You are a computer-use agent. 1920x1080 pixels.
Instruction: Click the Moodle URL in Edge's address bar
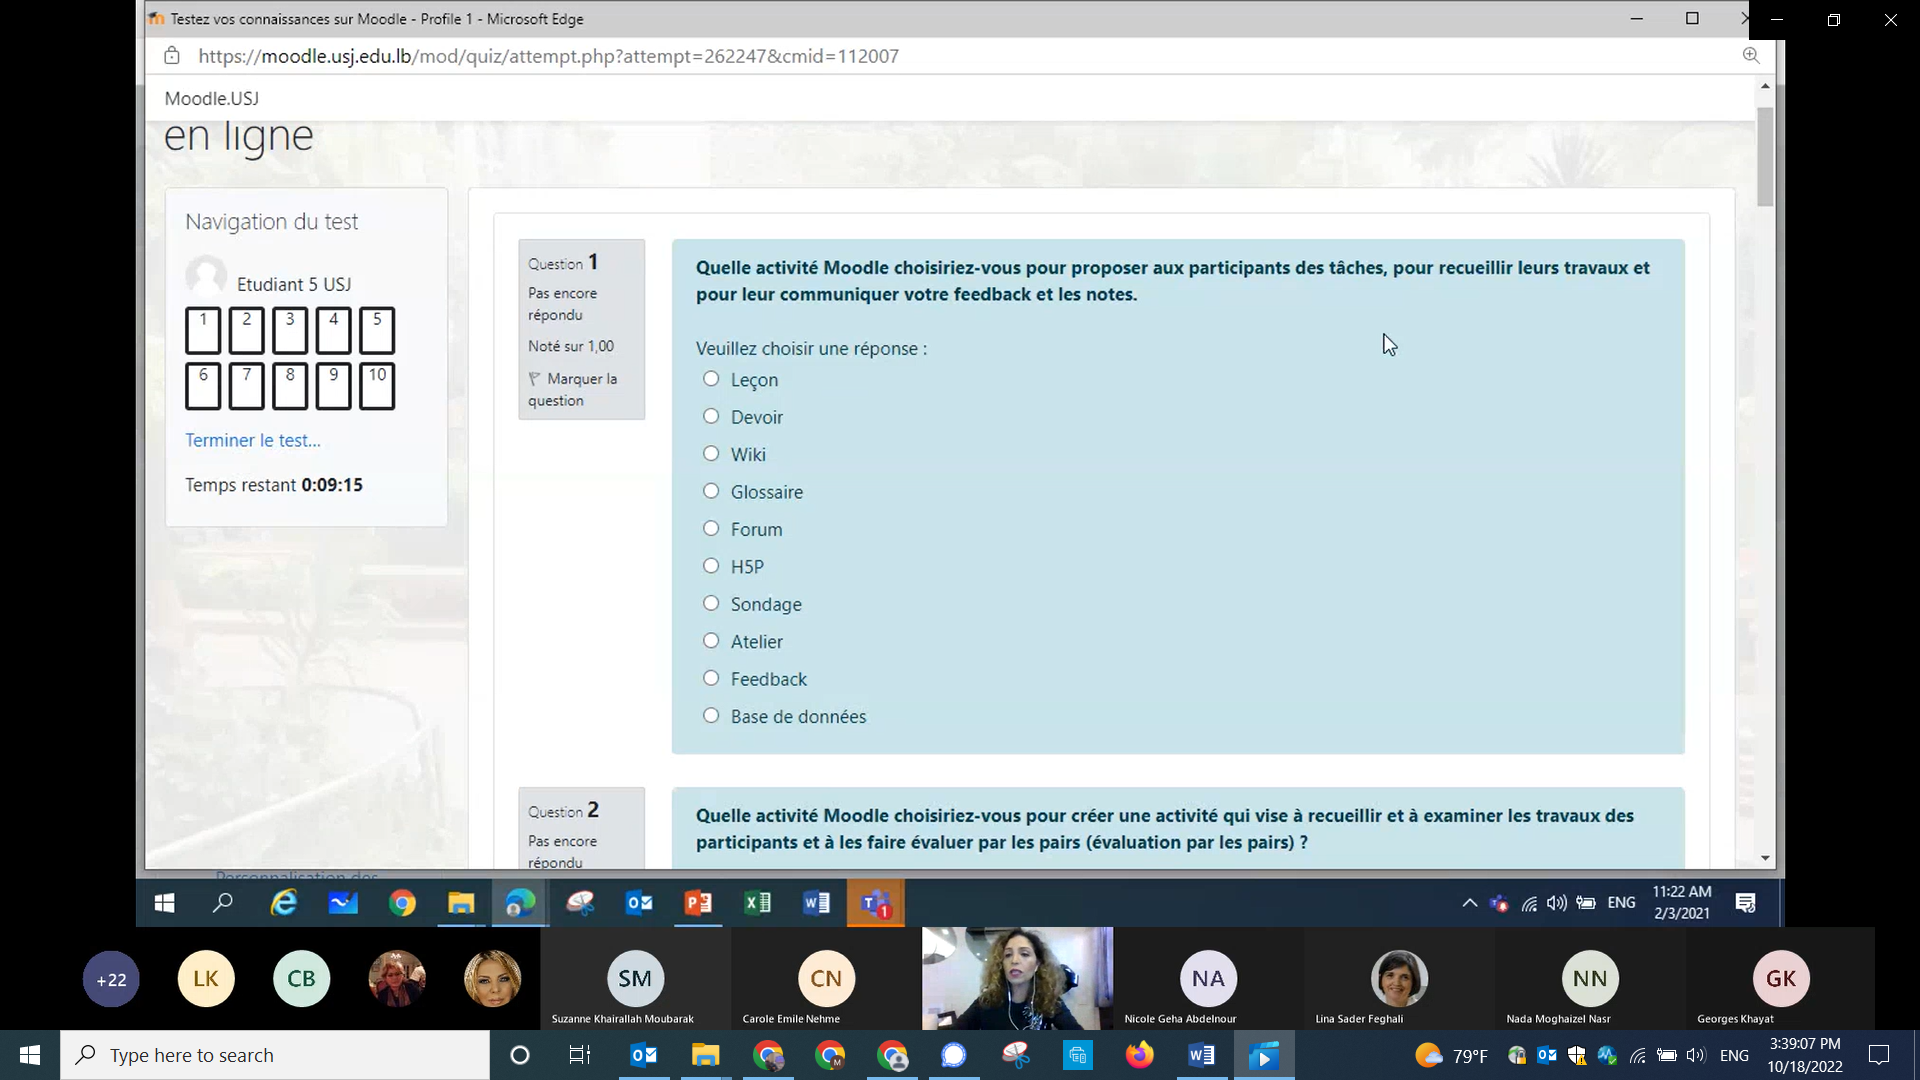click(x=548, y=56)
